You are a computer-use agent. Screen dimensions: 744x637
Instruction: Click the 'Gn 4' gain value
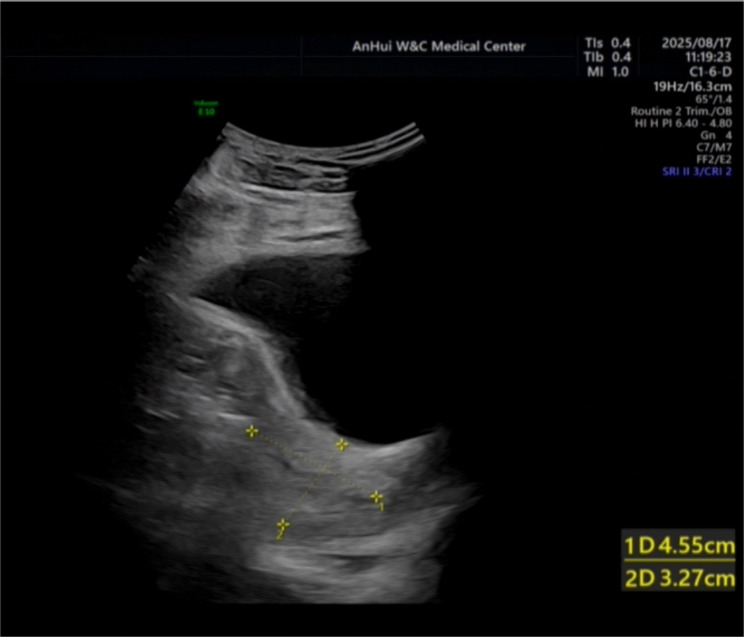pos(716,135)
